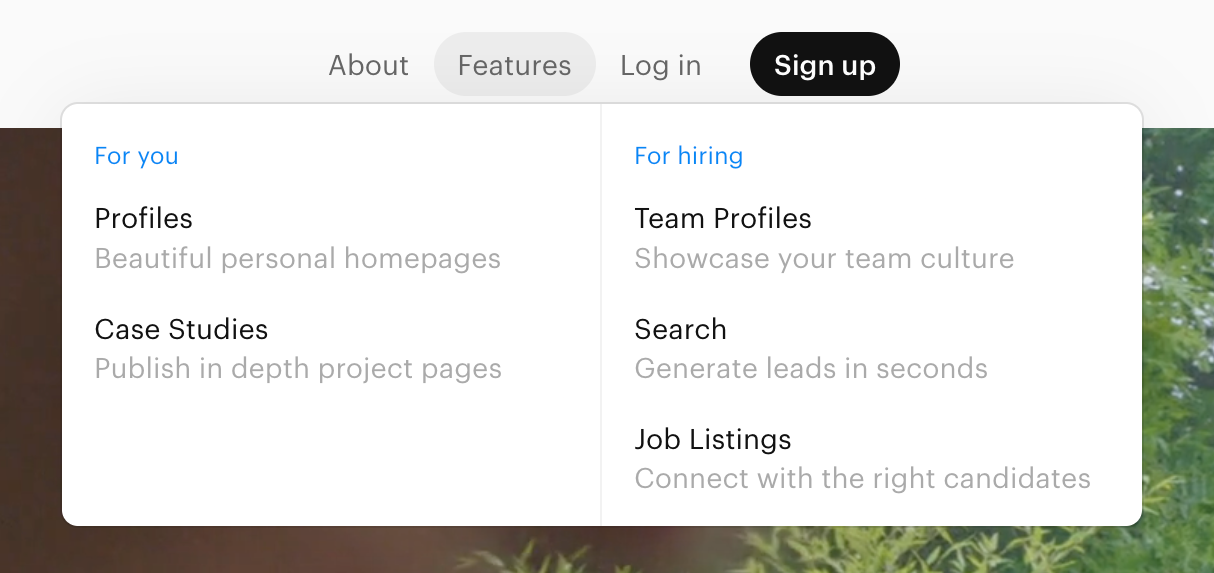Open the About page link
The image size is (1214, 573).
(x=368, y=66)
